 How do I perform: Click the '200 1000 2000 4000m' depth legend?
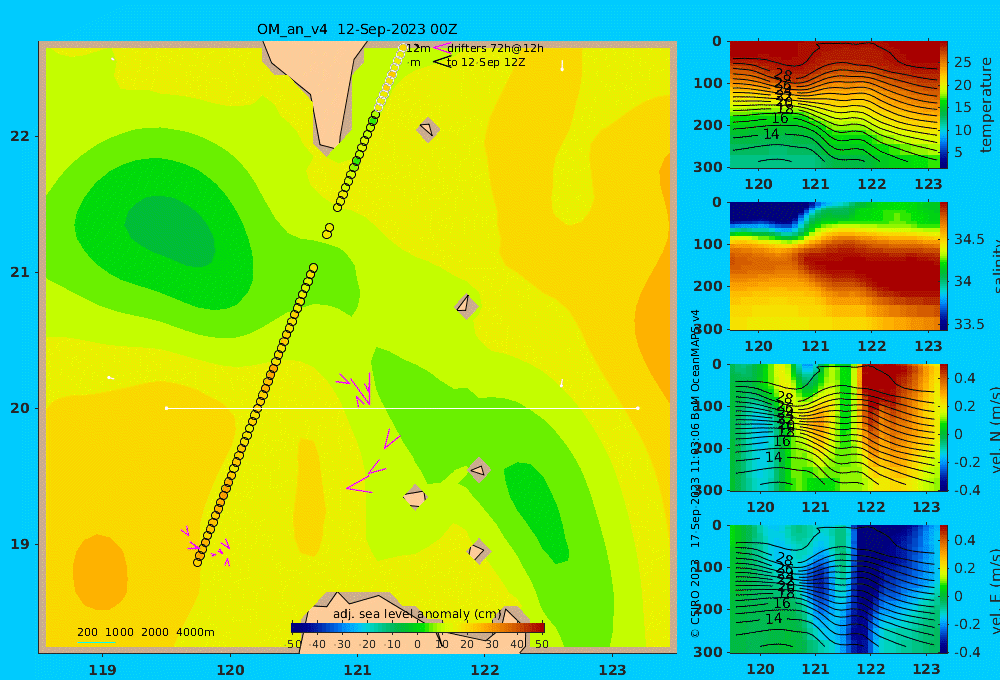(145, 632)
